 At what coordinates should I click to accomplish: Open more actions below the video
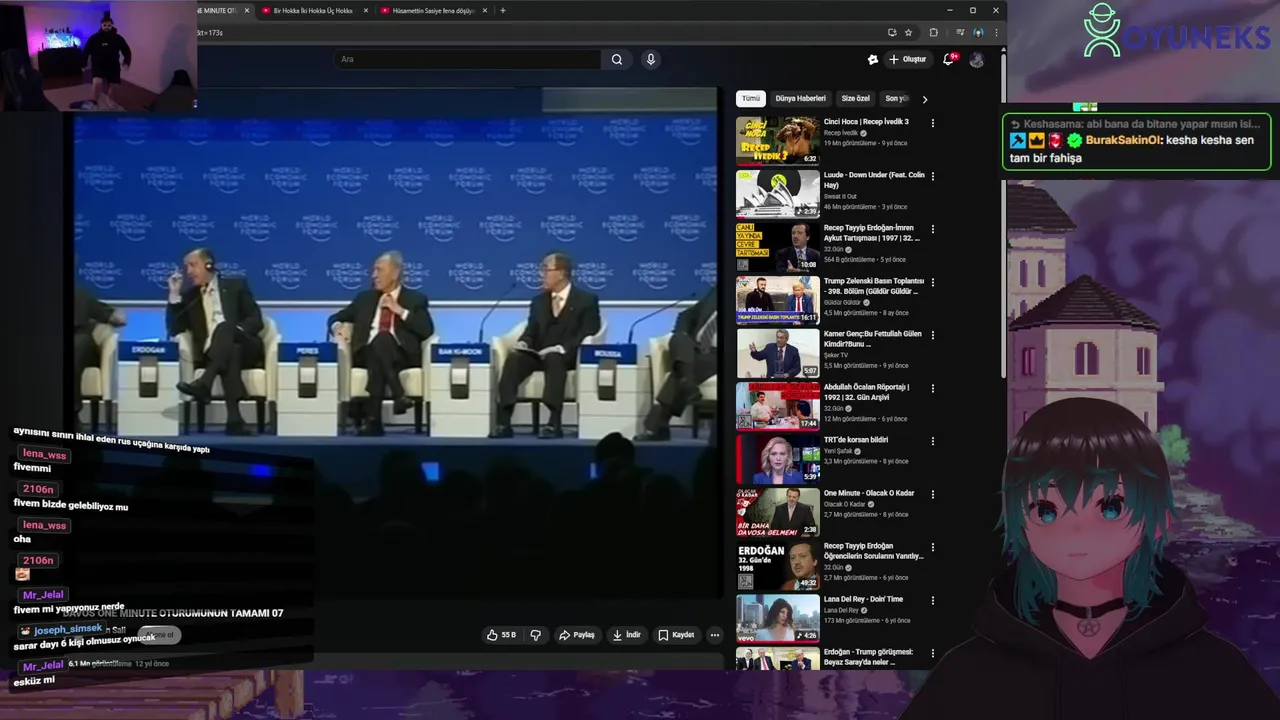pyautogui.click(x=714, y=635)
